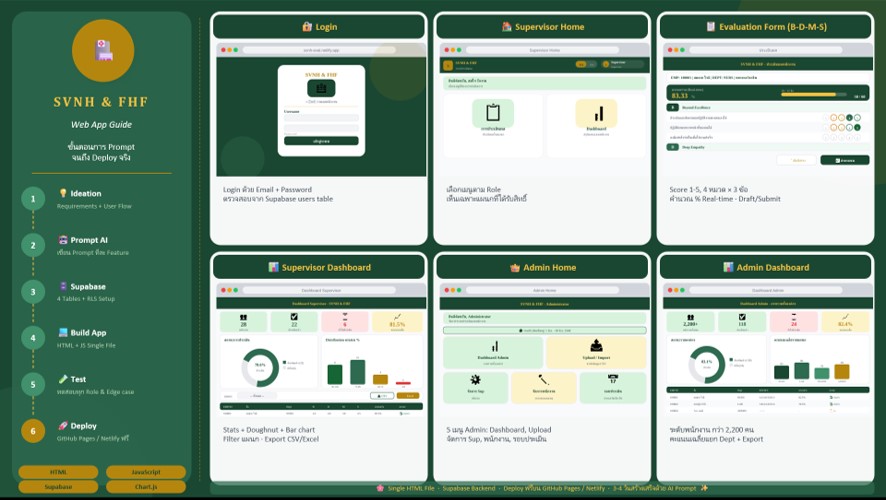Click the crown icon before Admin Home title
The width and height of the screenshot is (886, 500).
[x=515, y=268]
